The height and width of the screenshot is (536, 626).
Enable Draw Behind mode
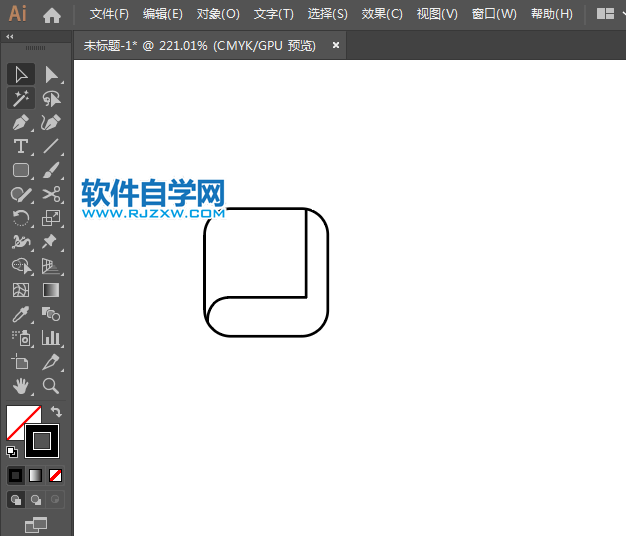pos(36,500)
